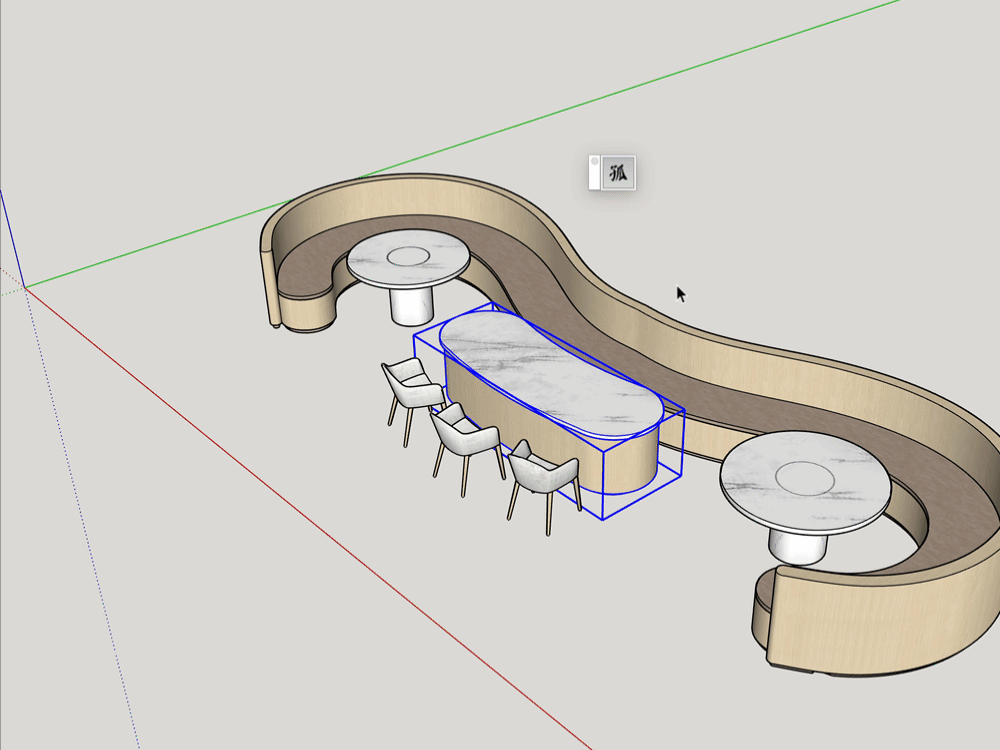1000x750 pixels.
Task: Click the 孤 plugin toolbar button
Action: pos(619,173)
